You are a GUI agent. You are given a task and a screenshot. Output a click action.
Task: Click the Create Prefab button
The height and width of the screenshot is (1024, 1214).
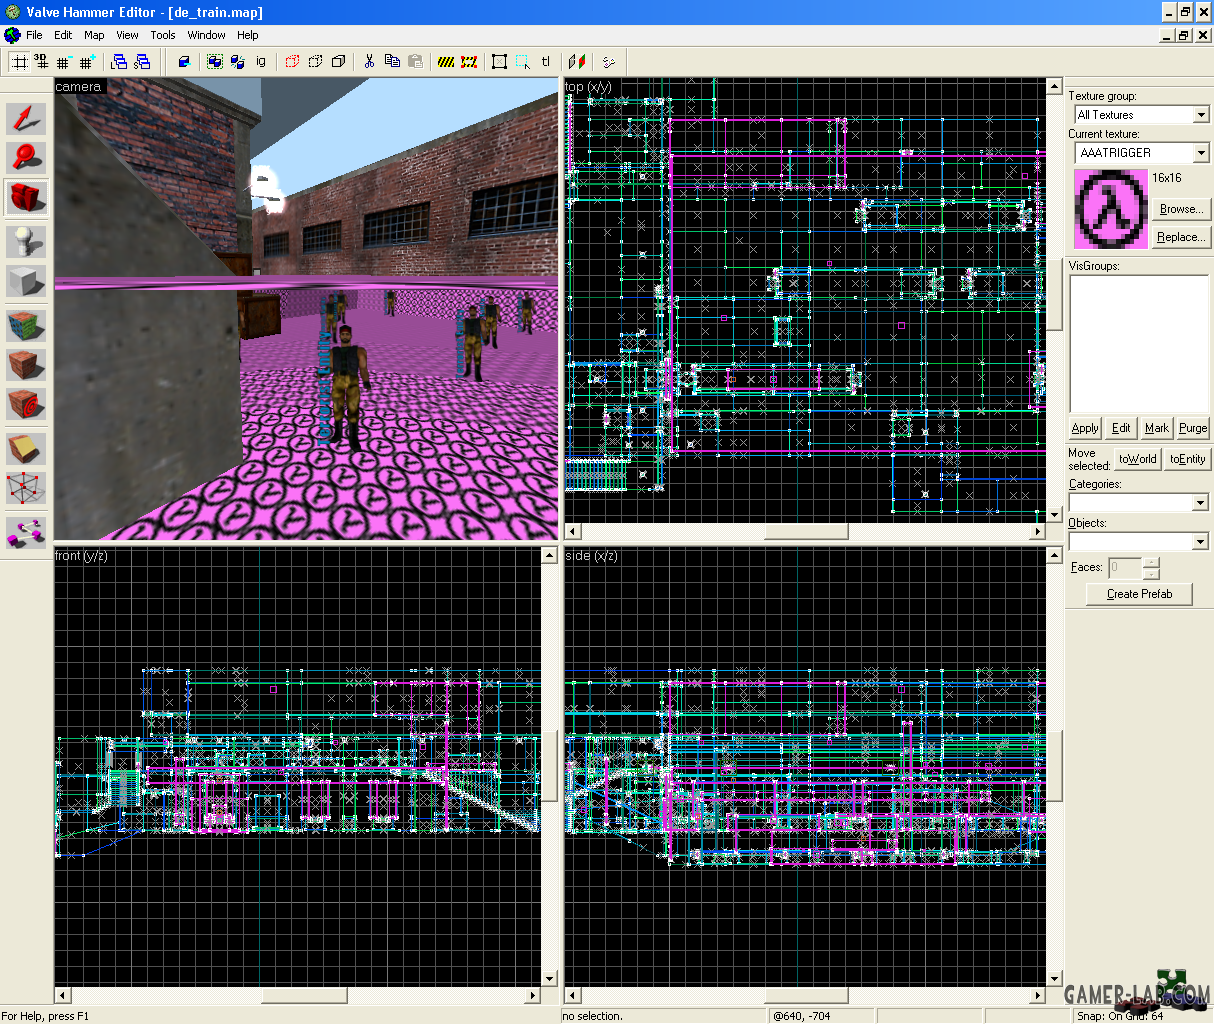pos(1140,594)
